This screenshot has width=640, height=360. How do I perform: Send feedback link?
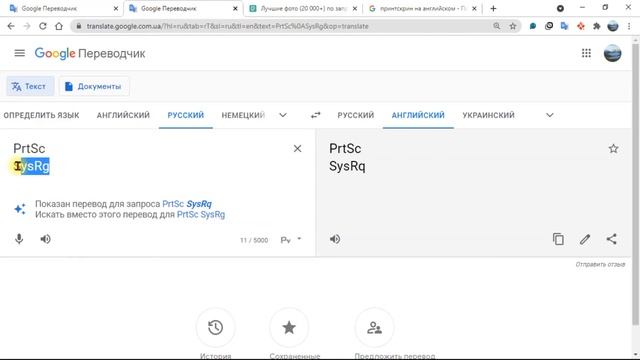coord(600,264)
